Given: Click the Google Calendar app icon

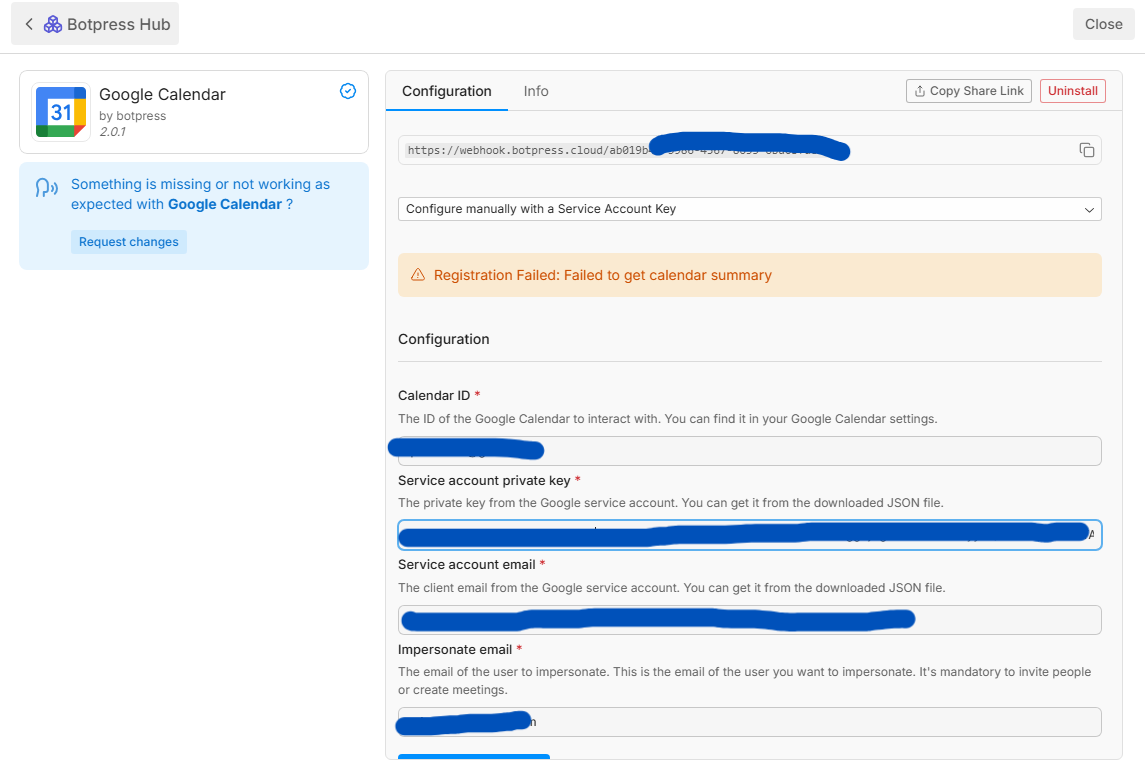Looking at the screenshot, I should (61, 112).
